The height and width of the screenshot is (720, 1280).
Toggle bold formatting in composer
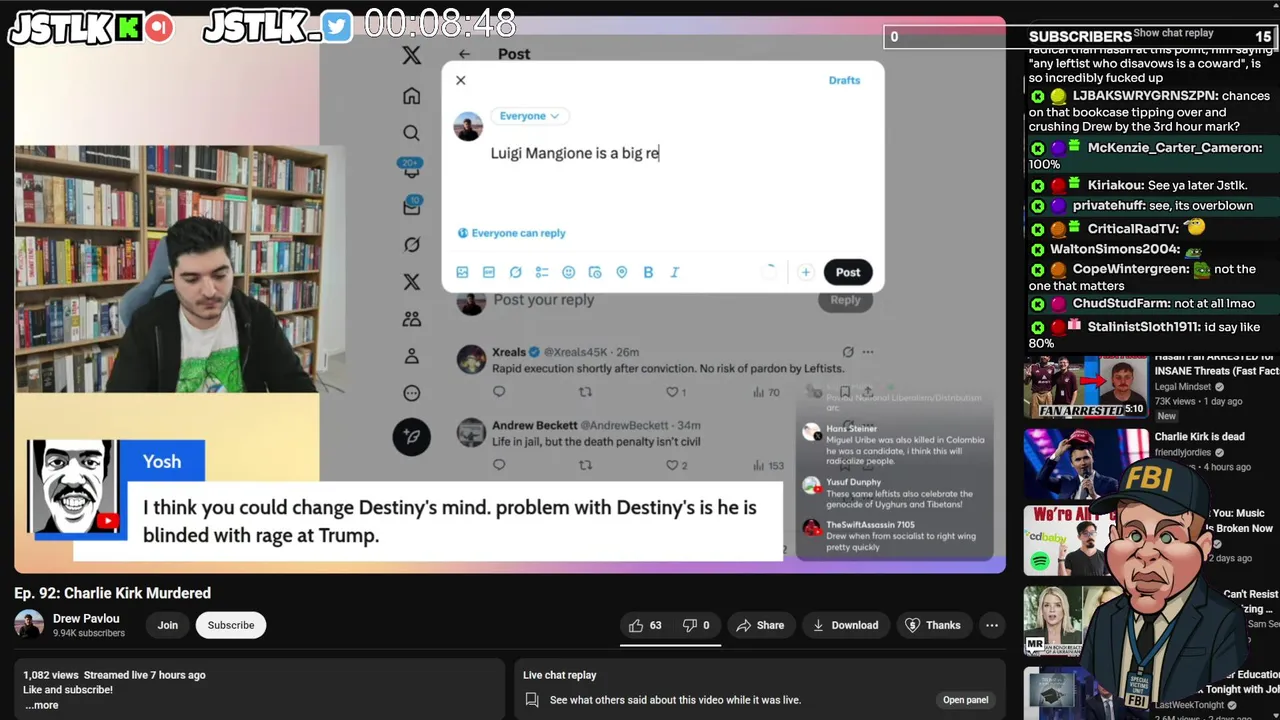648,272
